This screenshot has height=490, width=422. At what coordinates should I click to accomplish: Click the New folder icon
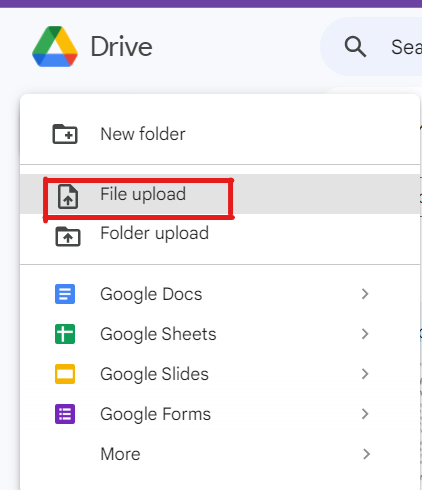point(65,134)
